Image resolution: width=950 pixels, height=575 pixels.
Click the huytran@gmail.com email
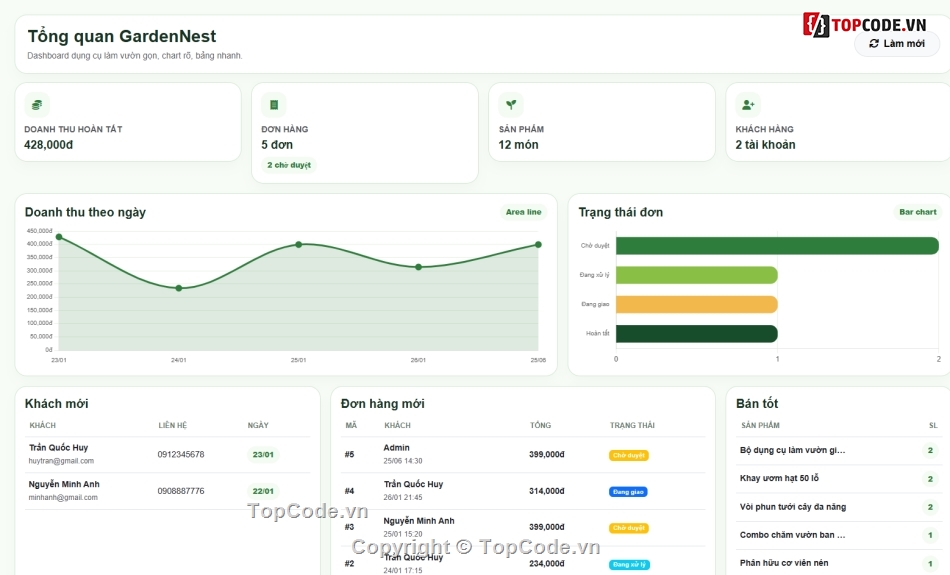point(61,461)
